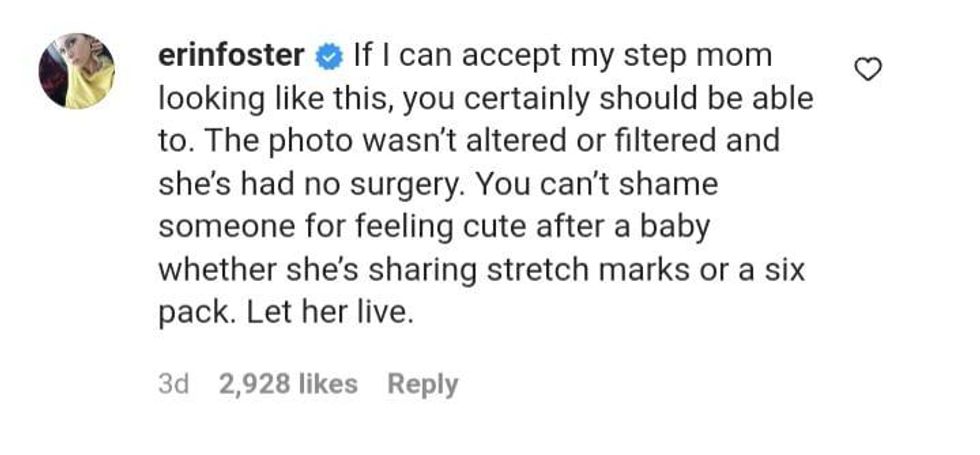Click the 3d timestamp
Screen dimensions: 980x455
[174, 384]
